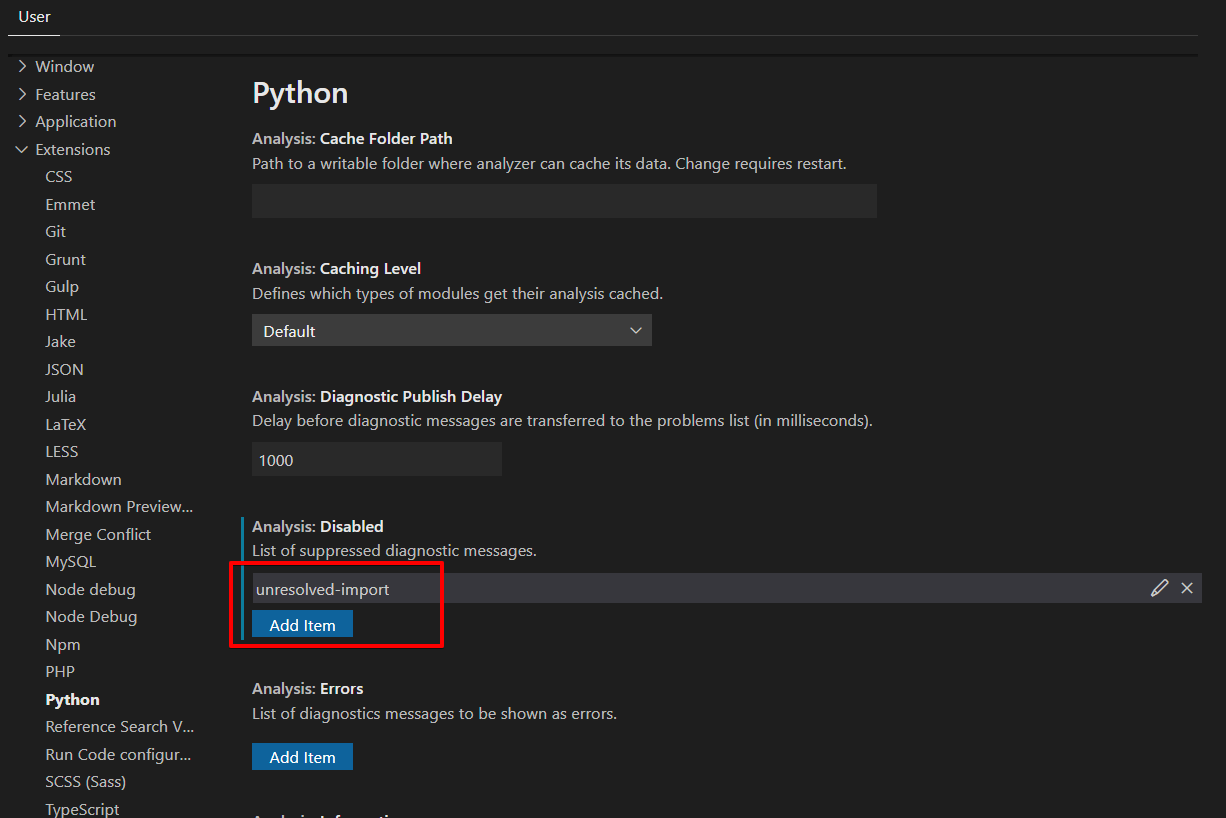Open Gulp extension settings

click(62, 287)
